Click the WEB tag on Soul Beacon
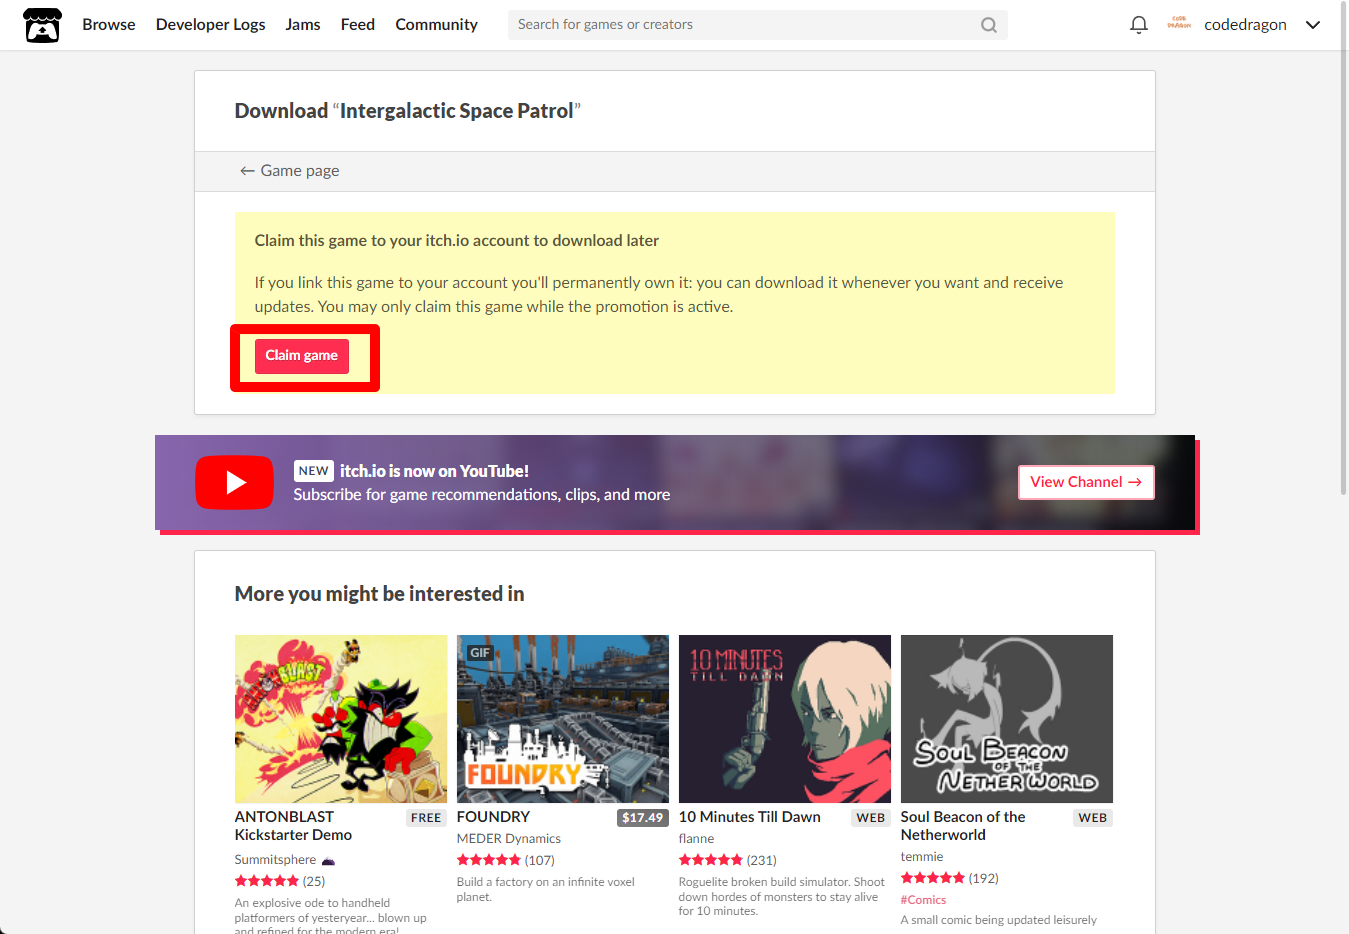This screenshot has width=1349, height=934. point(1093,818)
